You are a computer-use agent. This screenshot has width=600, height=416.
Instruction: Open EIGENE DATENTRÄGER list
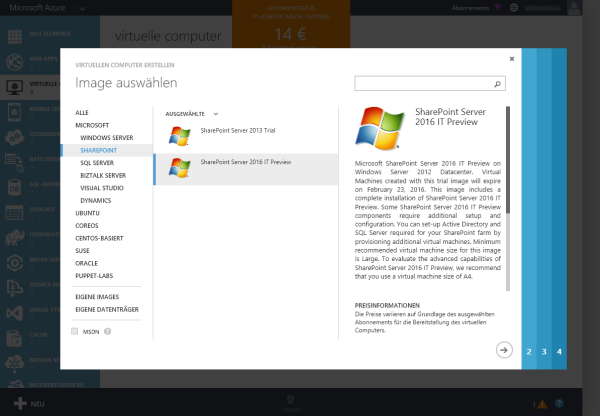(107, 309)
